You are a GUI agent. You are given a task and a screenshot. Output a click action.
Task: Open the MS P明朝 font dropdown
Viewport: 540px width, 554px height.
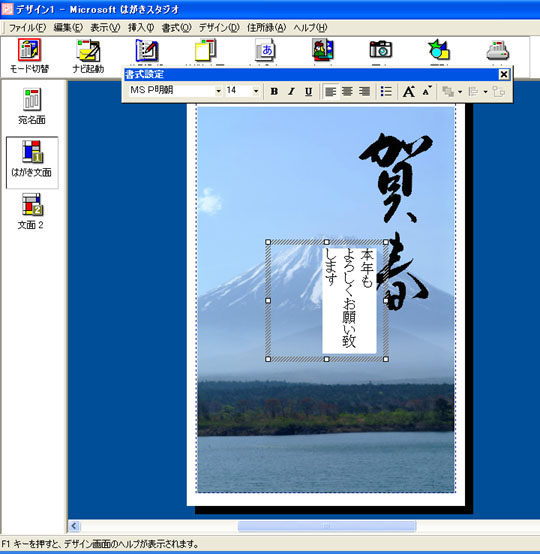click(x=219, y=91)
